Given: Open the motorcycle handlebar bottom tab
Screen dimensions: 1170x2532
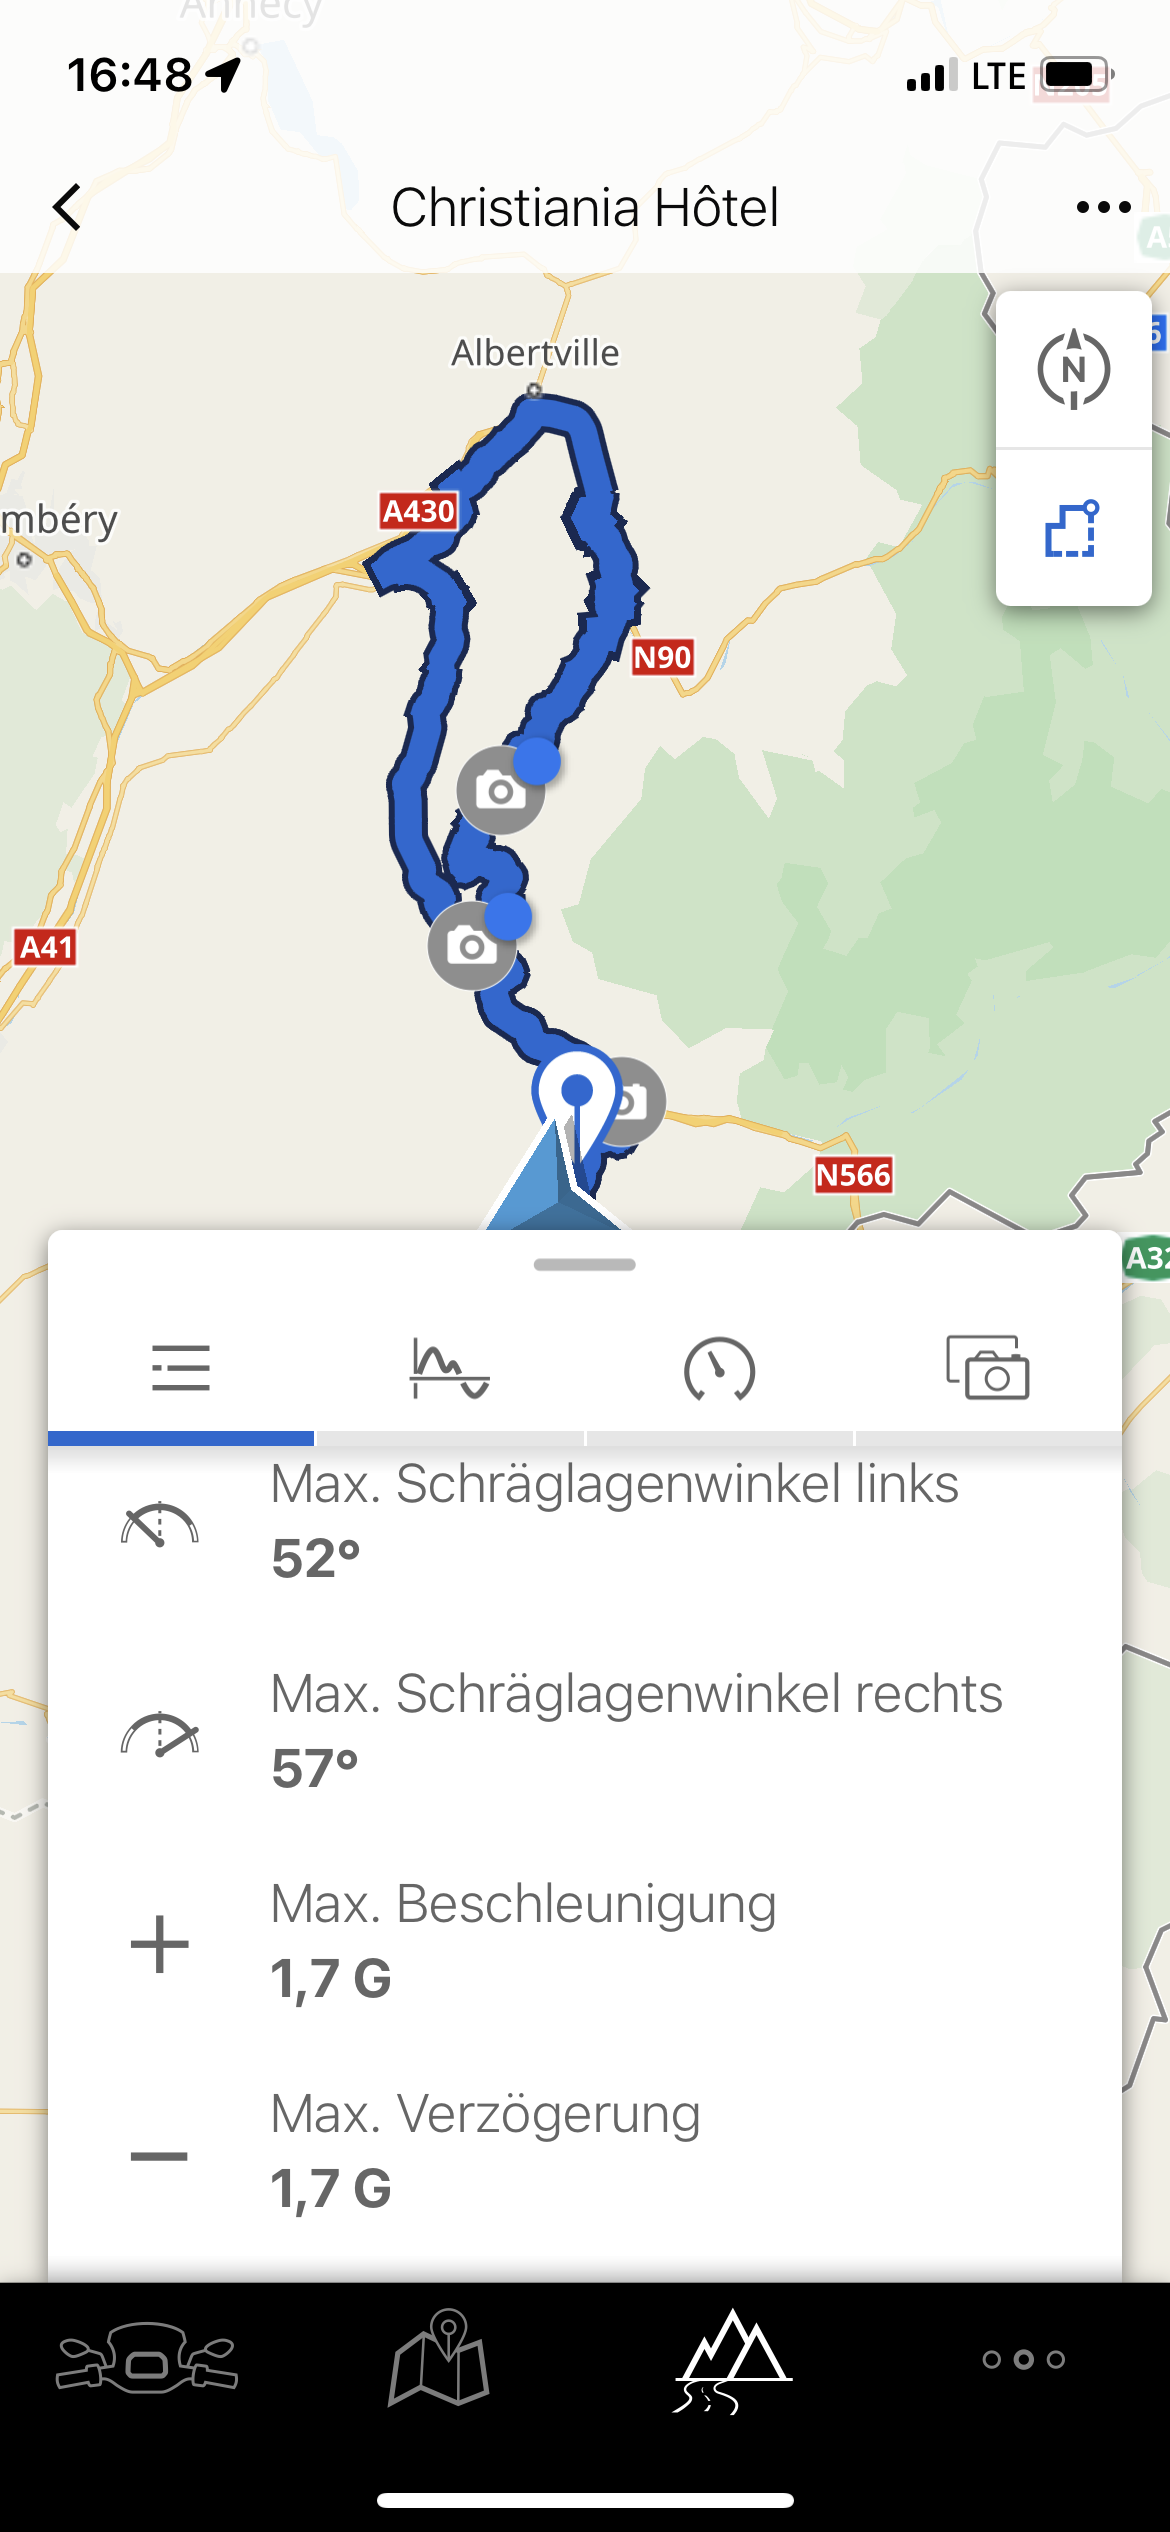Looking at the screenshot, I should (x=147, y=2360).
